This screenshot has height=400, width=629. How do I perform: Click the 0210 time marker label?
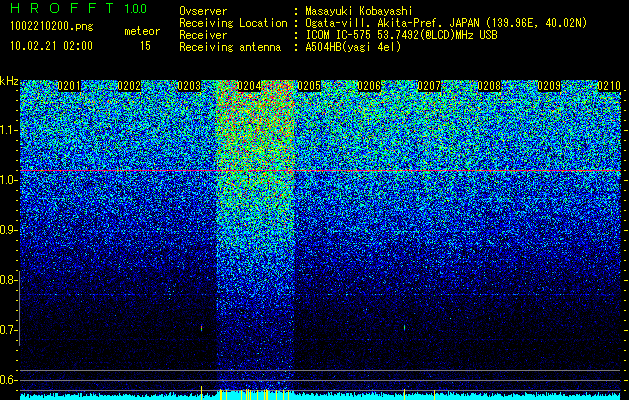pyautogui.click(x=609, y=86)
